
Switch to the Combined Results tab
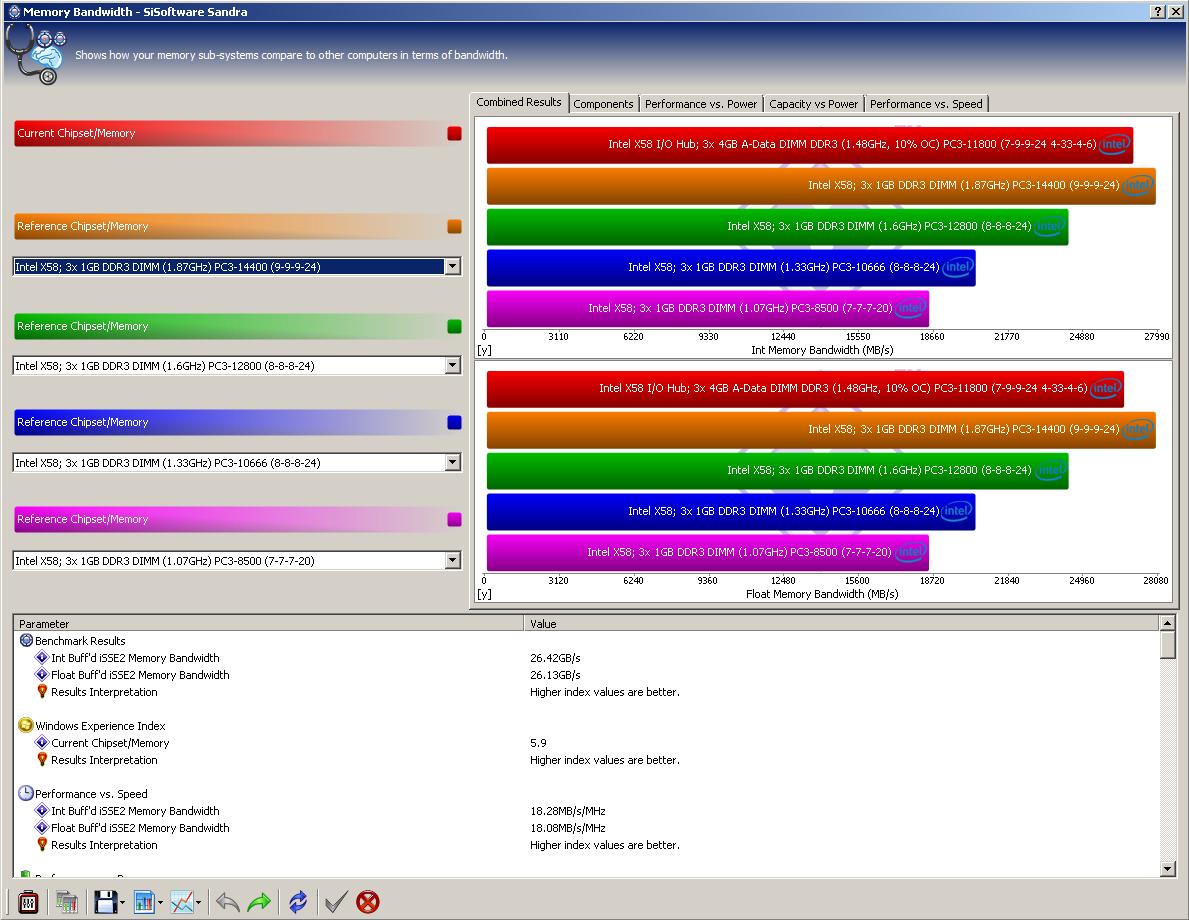519,102
